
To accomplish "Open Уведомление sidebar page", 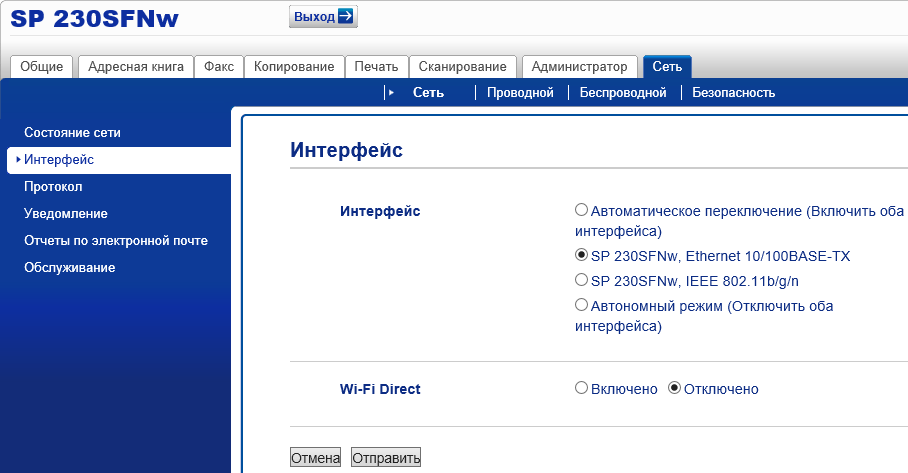I will (x=66, y=214).
